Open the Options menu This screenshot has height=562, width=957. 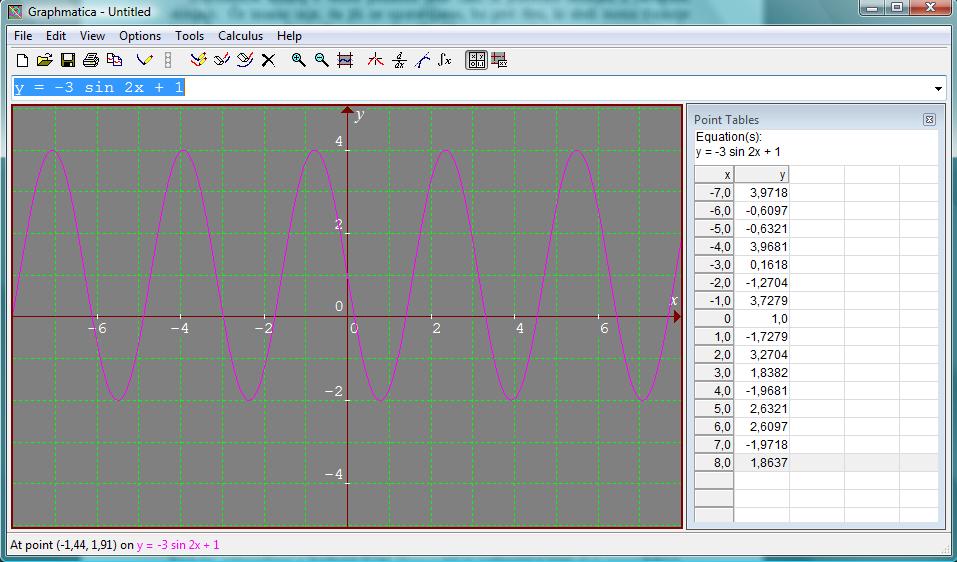coord(140,36)
